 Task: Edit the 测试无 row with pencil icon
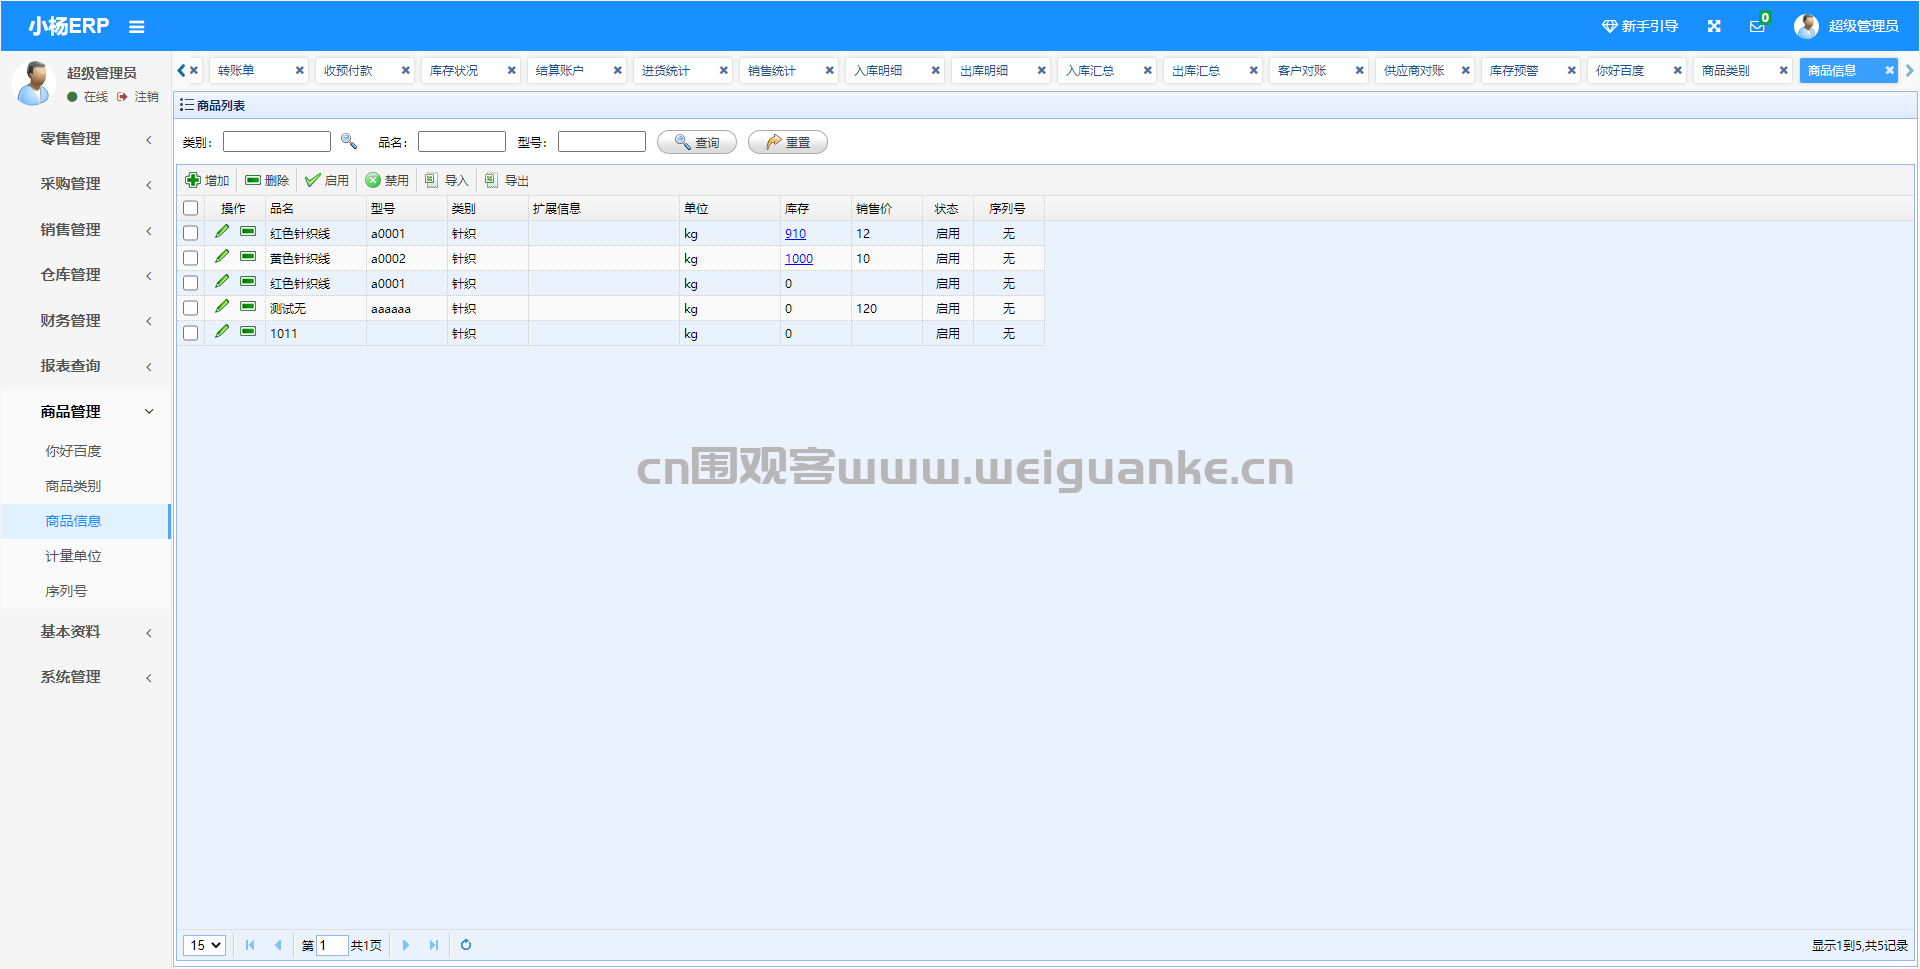coord(222,307)
